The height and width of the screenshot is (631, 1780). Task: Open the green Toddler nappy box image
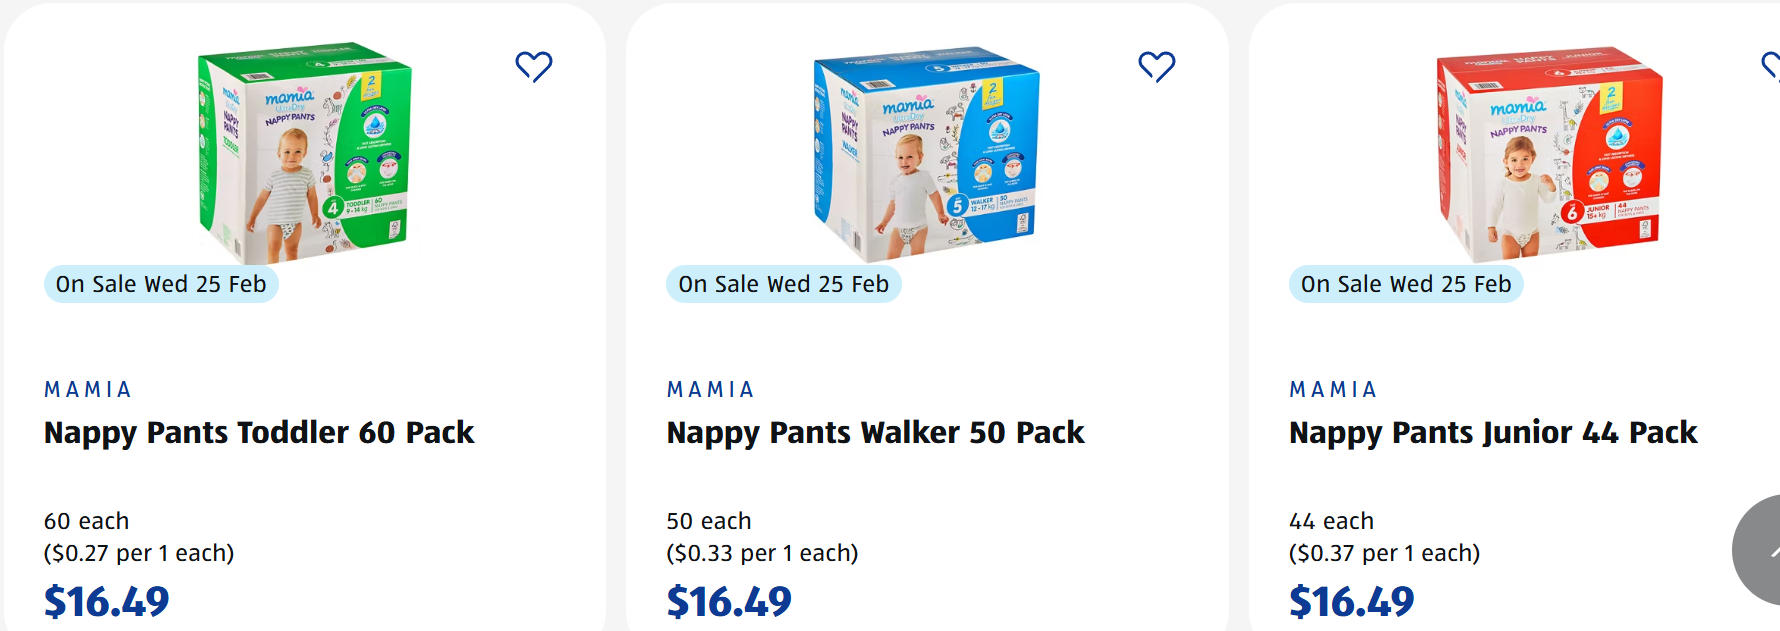coord(305,150)
